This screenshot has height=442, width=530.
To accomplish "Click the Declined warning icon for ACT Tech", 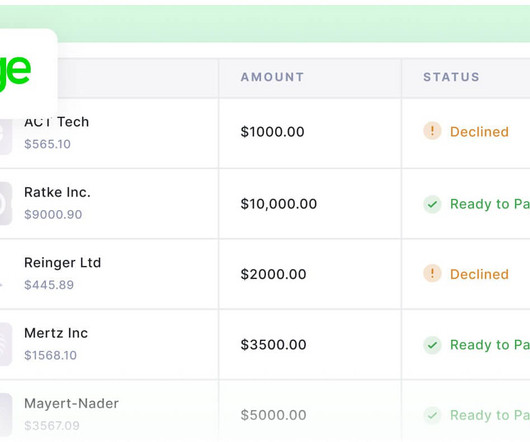I will pyautogui.click(x=432, y=131).
